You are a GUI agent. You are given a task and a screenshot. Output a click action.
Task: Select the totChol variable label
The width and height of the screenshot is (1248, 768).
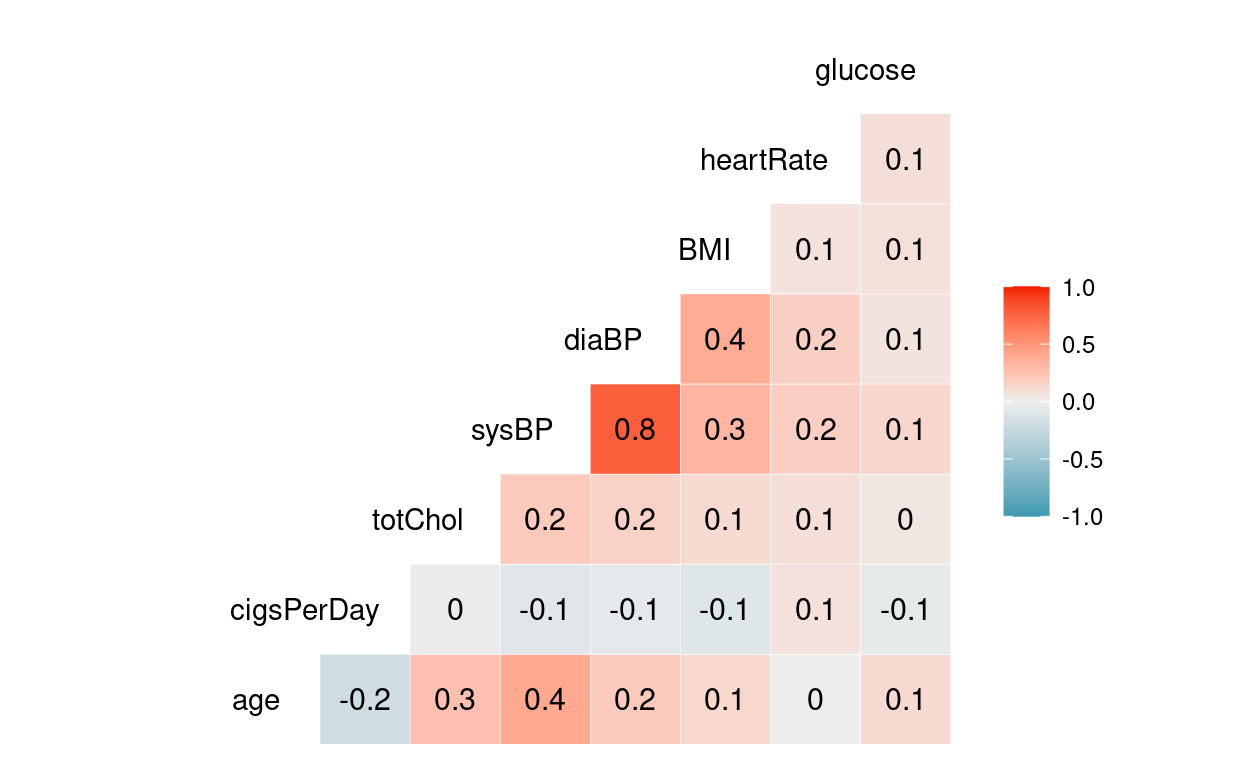[417, 520]
